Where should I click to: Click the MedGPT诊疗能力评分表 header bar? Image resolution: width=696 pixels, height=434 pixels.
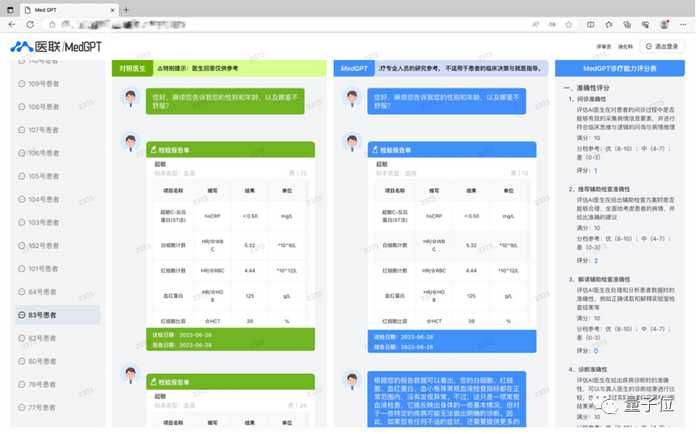(x=620, y=68)
